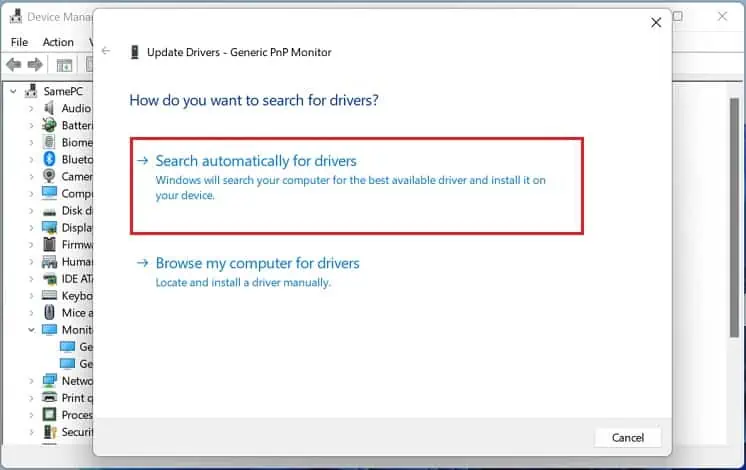Image resolution: width=746 pixels, height=470 pixels.
Task: Click the Forward toolbar arrow in Device Manager
Action: click(x=35, y=64)
